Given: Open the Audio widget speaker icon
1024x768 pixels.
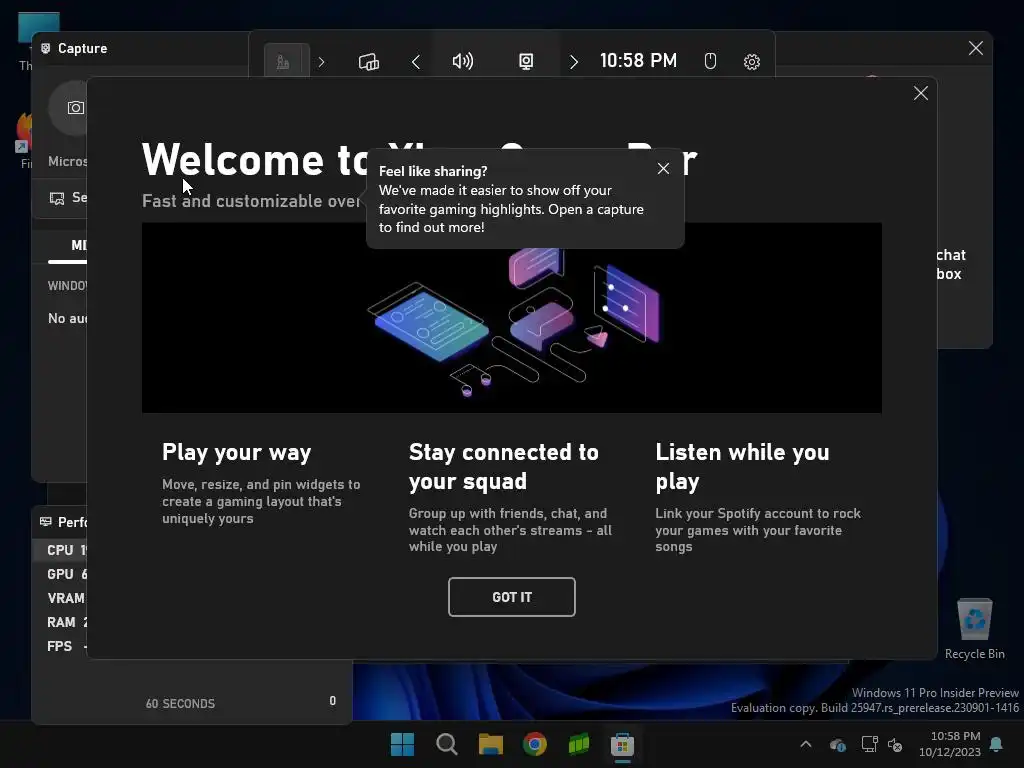Looking at the screenshot, I should coord(462,62).
